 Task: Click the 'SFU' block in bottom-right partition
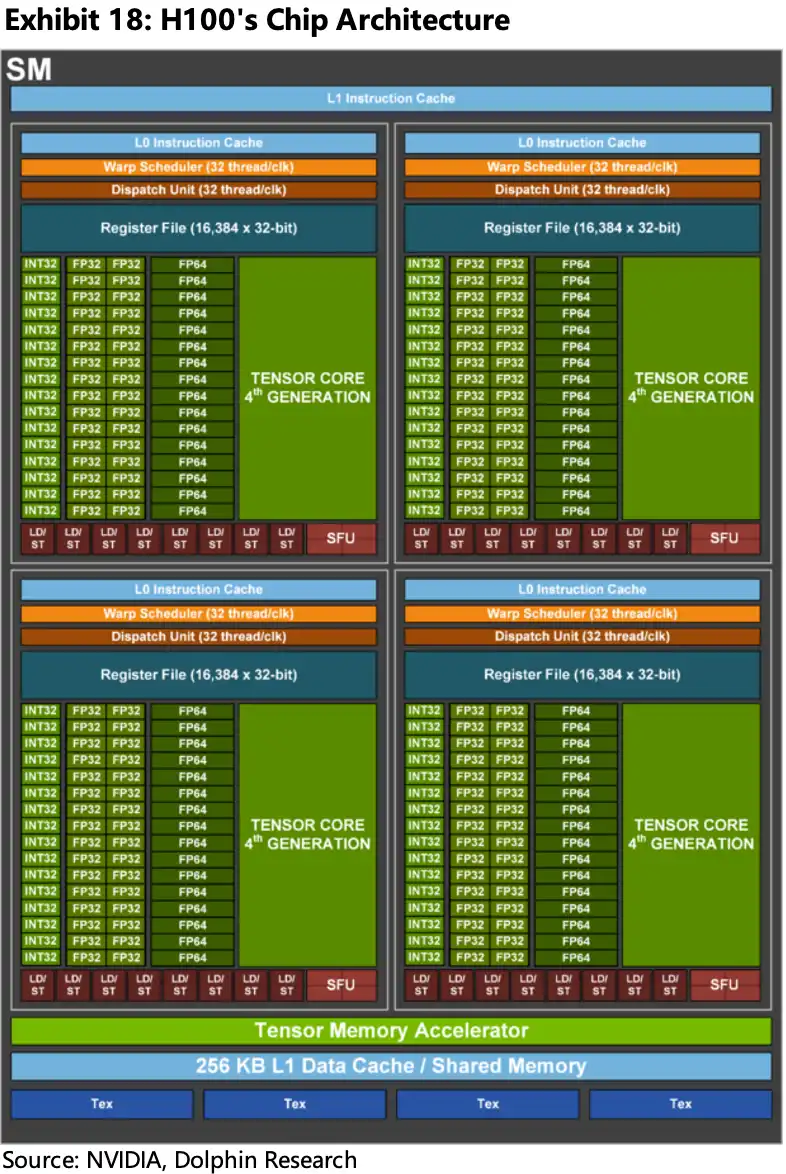pyautogui.click(x=725, y=985)
